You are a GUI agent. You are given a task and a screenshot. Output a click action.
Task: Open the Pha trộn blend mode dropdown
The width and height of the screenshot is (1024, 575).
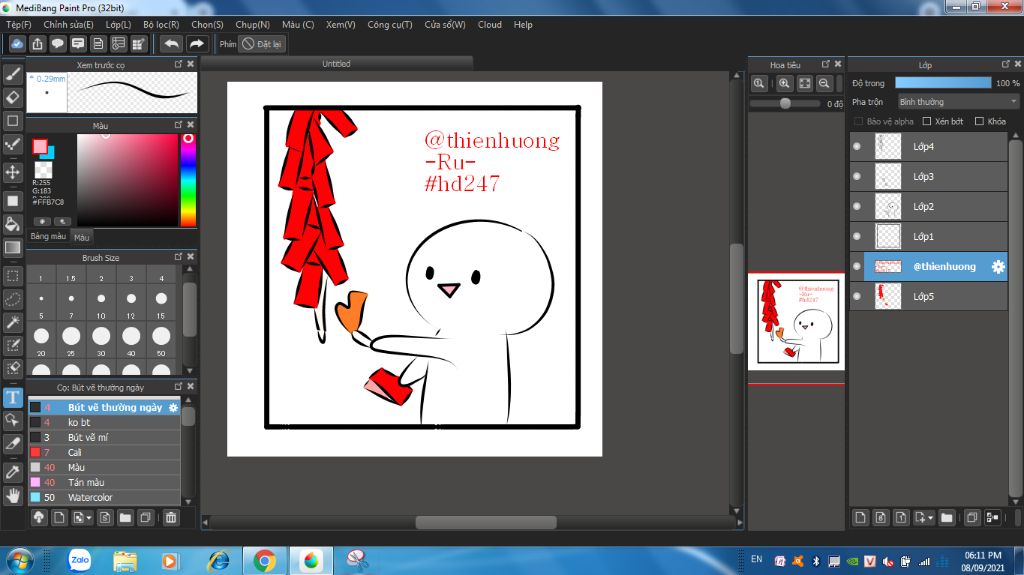957,102
